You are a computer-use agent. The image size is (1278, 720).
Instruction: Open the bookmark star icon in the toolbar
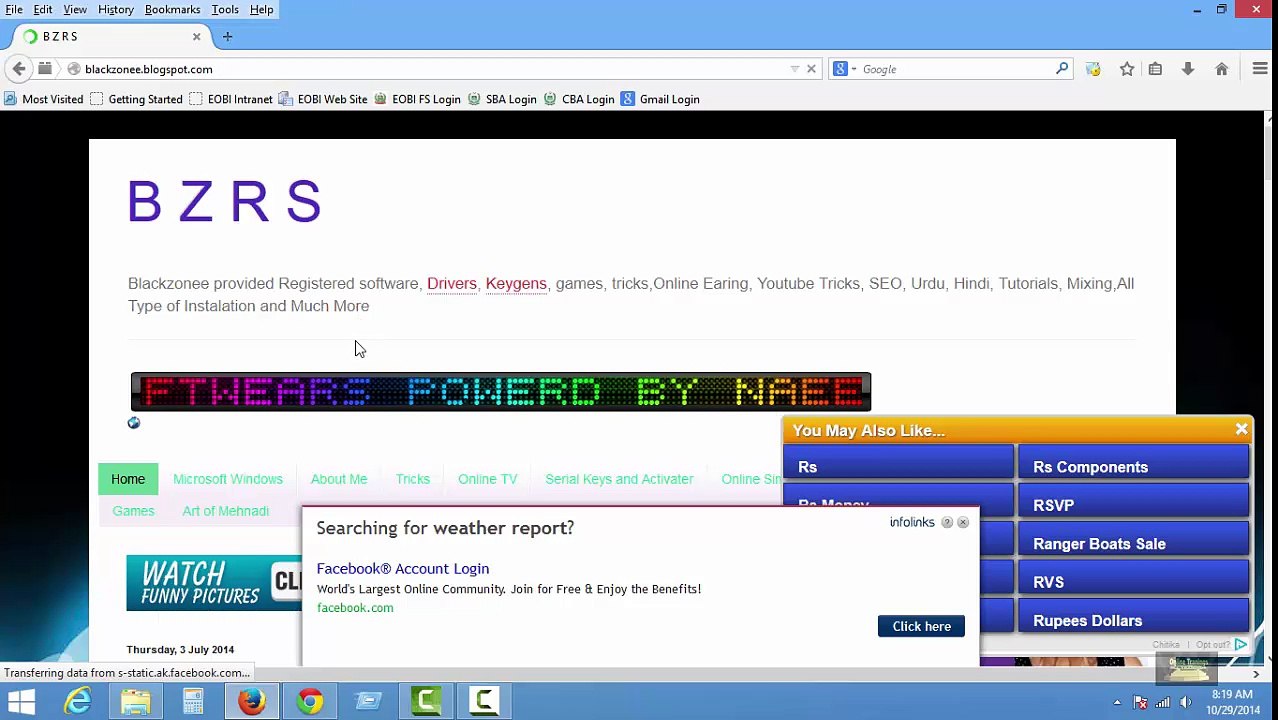click(x=1127, y=69)
